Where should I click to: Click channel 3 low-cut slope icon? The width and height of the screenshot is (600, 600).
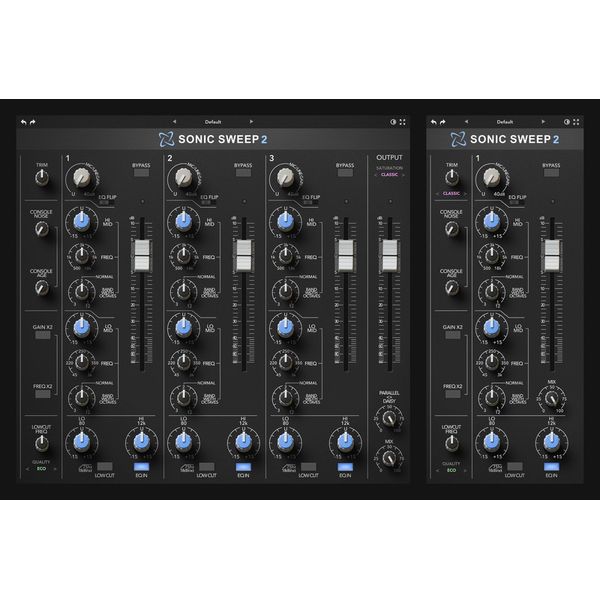(x=289, y=468)
